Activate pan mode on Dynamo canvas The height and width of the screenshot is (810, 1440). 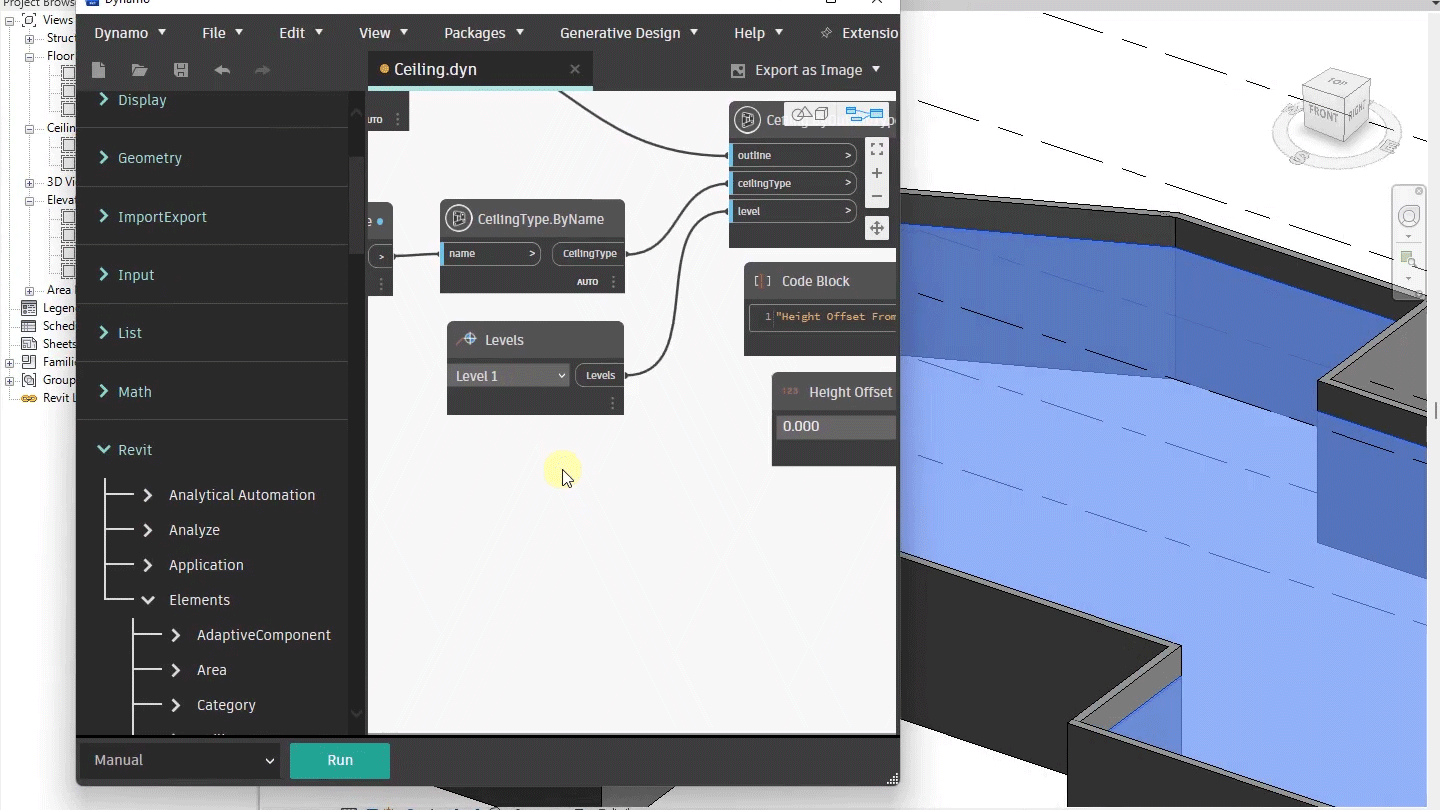coord(877,228)
